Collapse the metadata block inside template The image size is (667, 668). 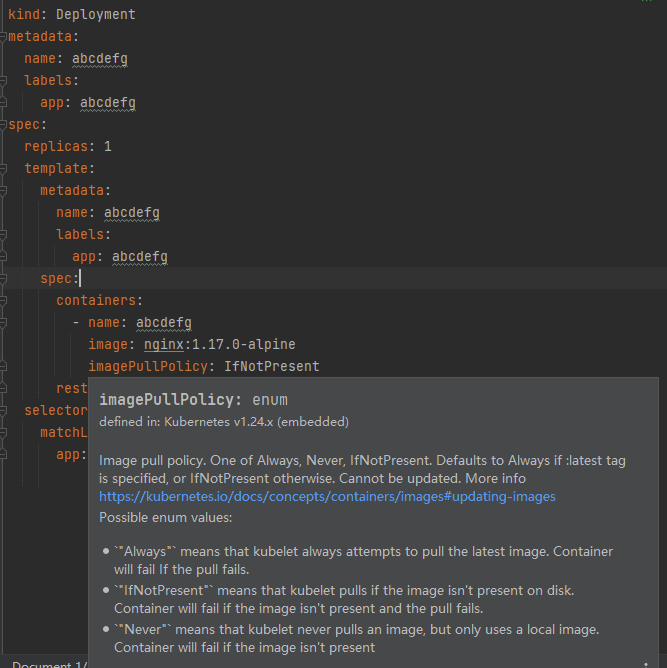3,190
